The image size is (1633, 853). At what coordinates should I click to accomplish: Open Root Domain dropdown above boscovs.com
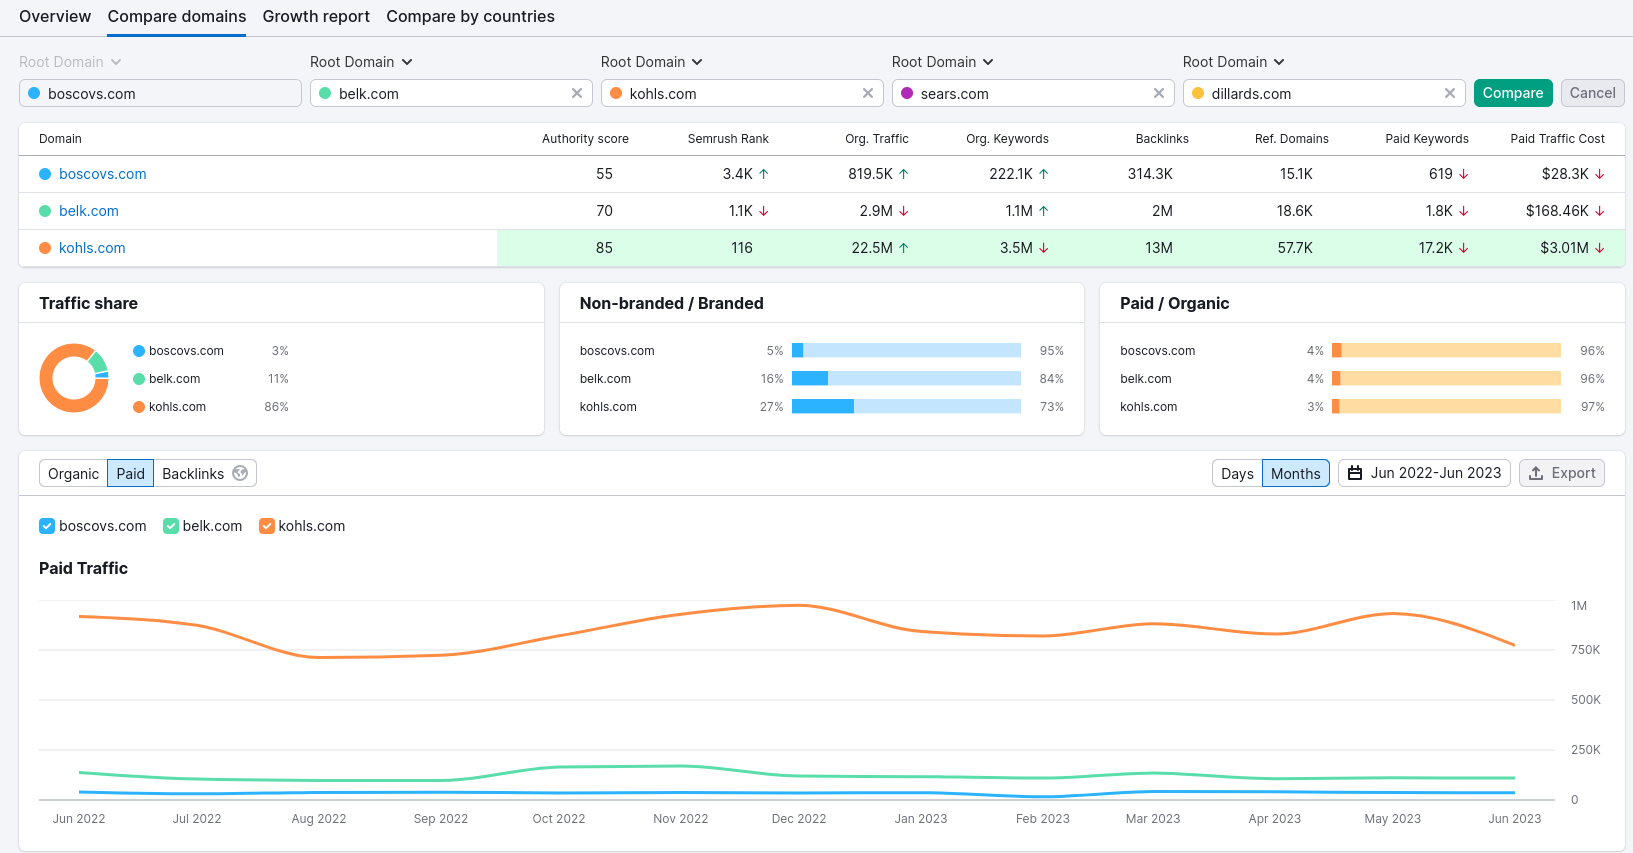click(70, 62)
